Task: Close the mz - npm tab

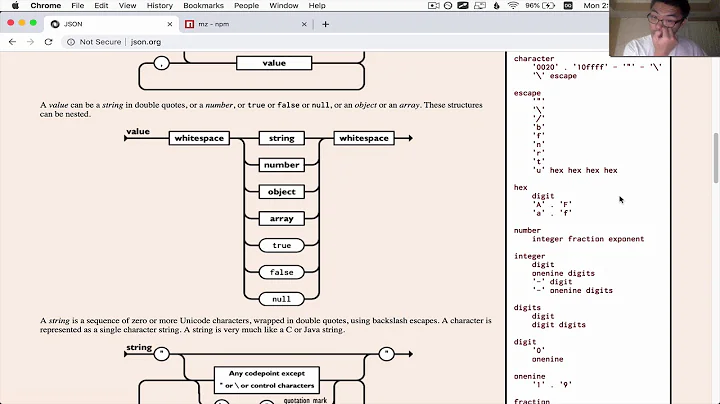Action: [304, 24]
